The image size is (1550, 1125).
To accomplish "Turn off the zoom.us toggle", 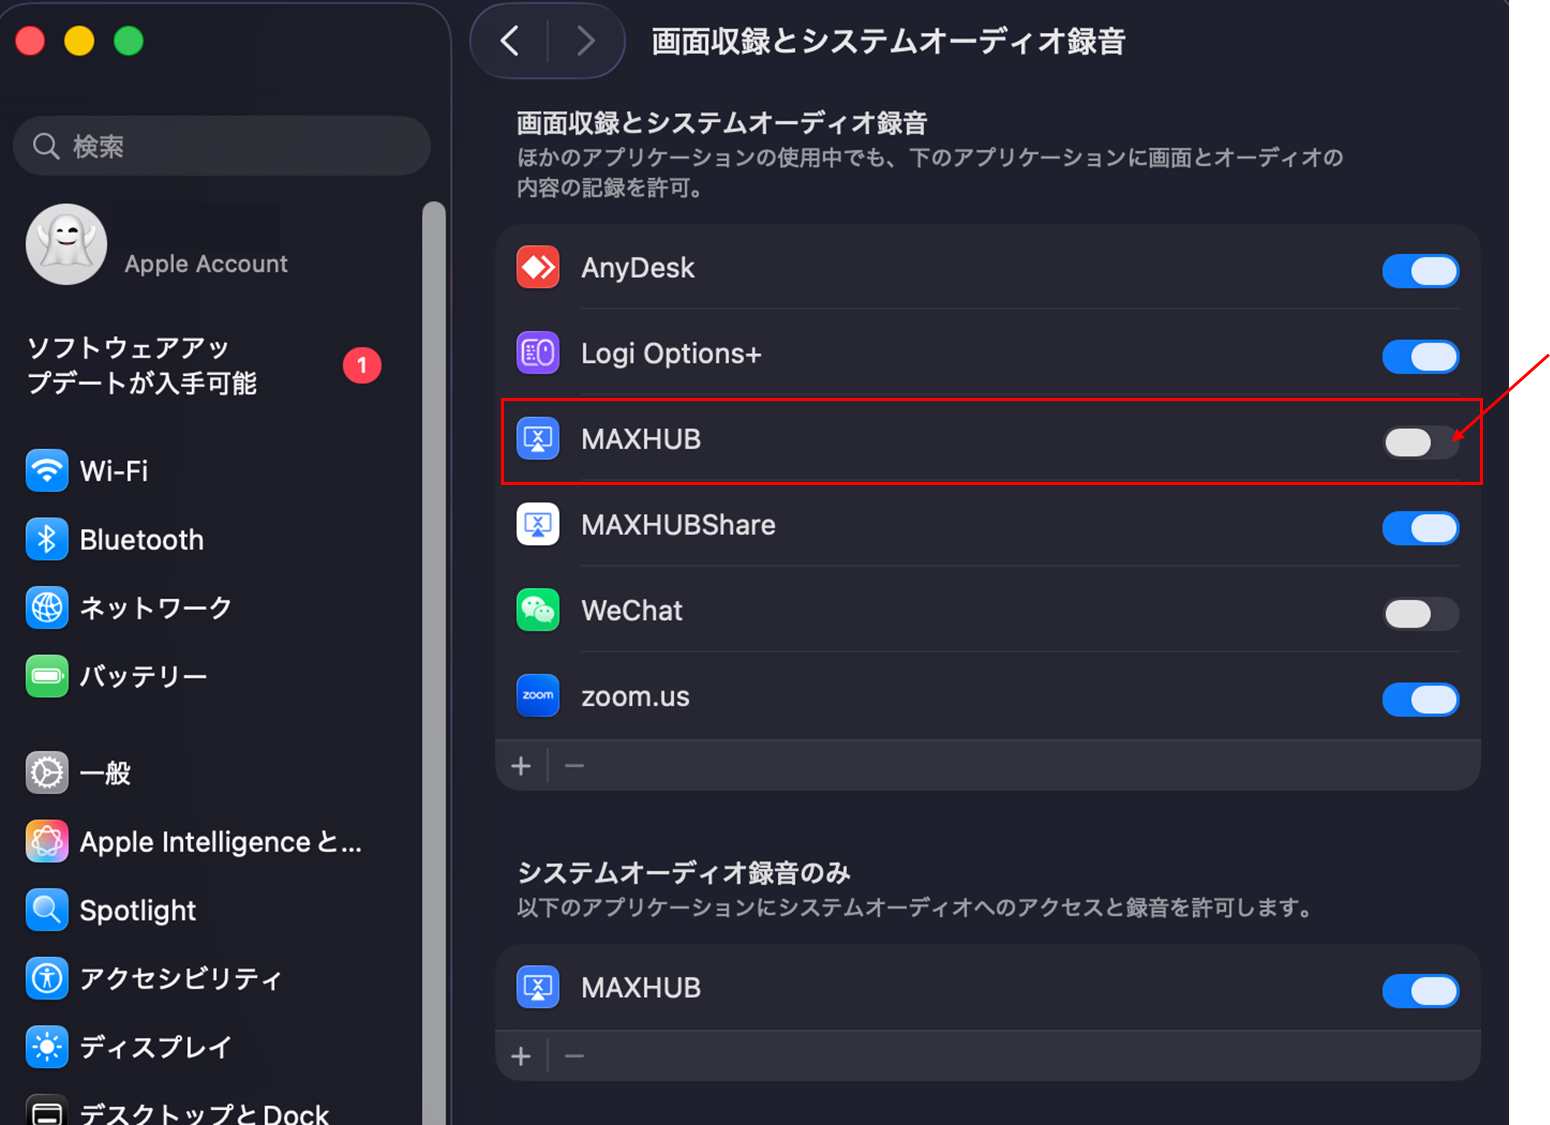I will click(1420, 700).
